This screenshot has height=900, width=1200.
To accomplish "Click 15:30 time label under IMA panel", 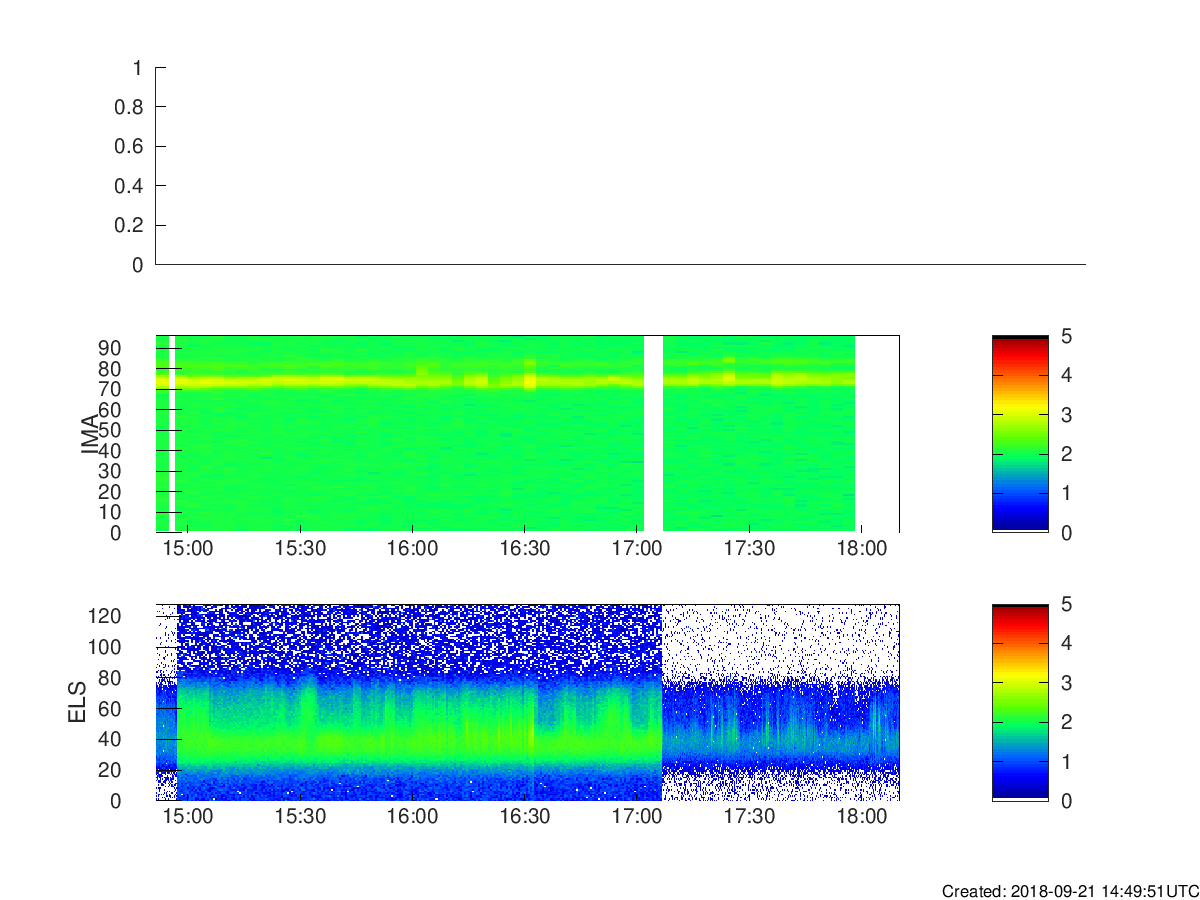I will 300,548.
